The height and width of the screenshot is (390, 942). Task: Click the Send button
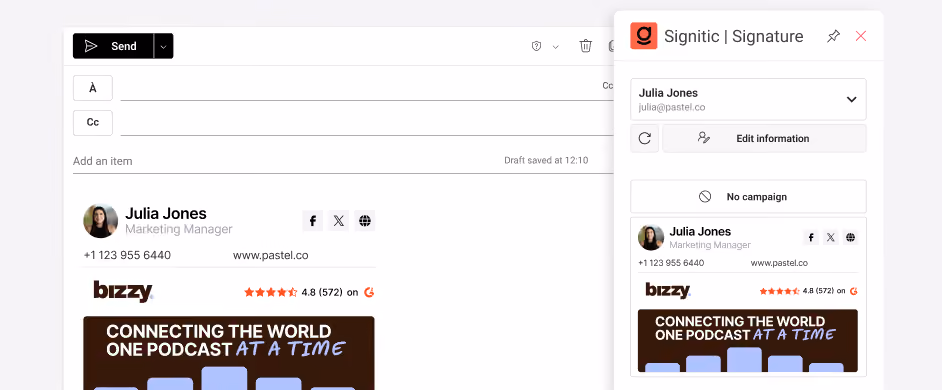click(x=113, y=46)
